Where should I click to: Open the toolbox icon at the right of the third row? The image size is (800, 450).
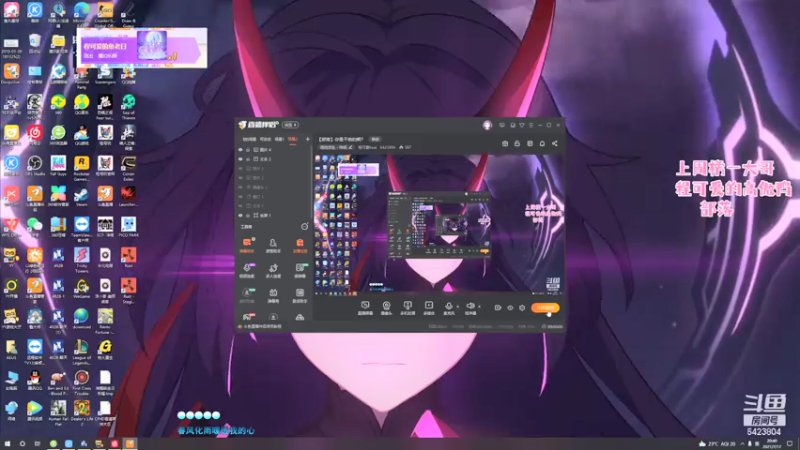point(300,294)
